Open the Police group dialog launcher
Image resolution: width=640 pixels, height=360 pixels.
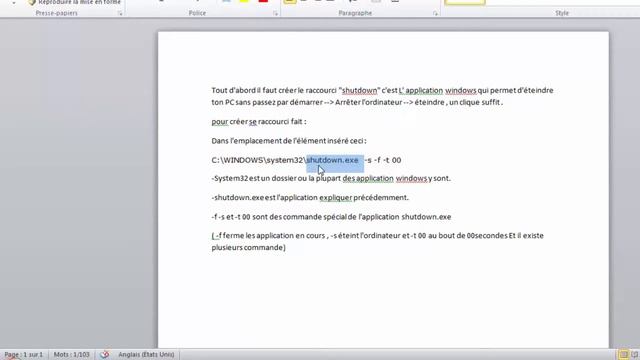276,13
